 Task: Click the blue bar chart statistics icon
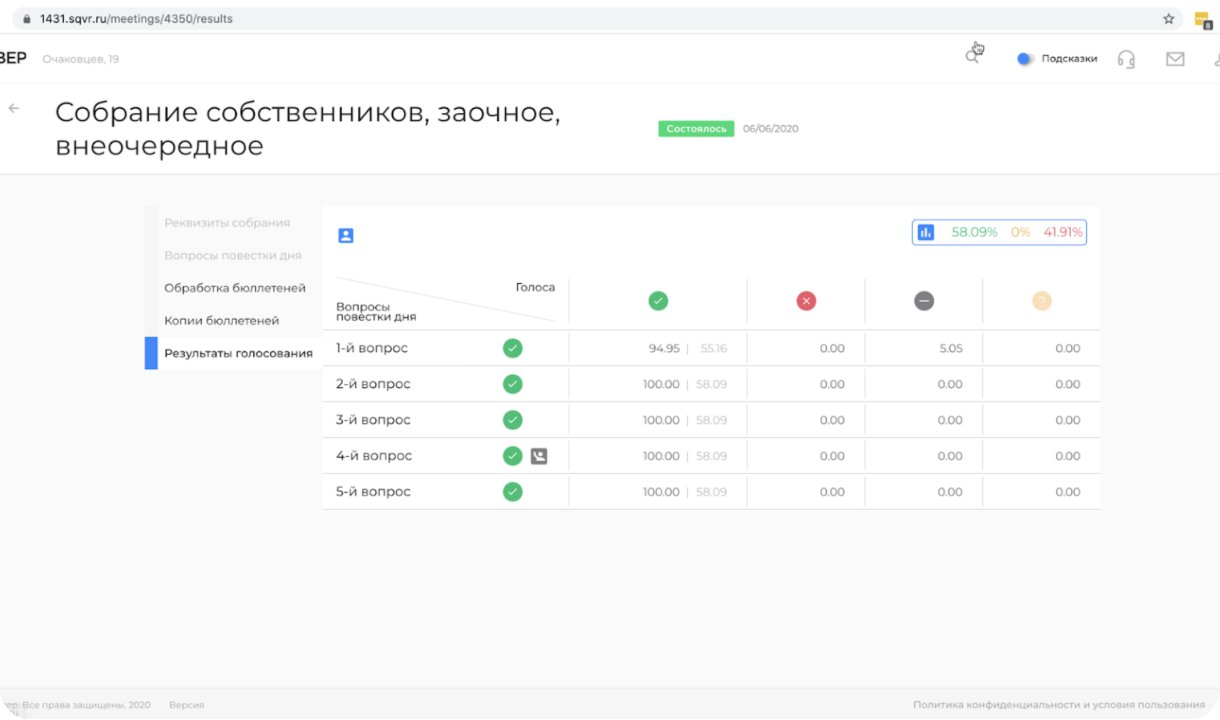(926, 232)
